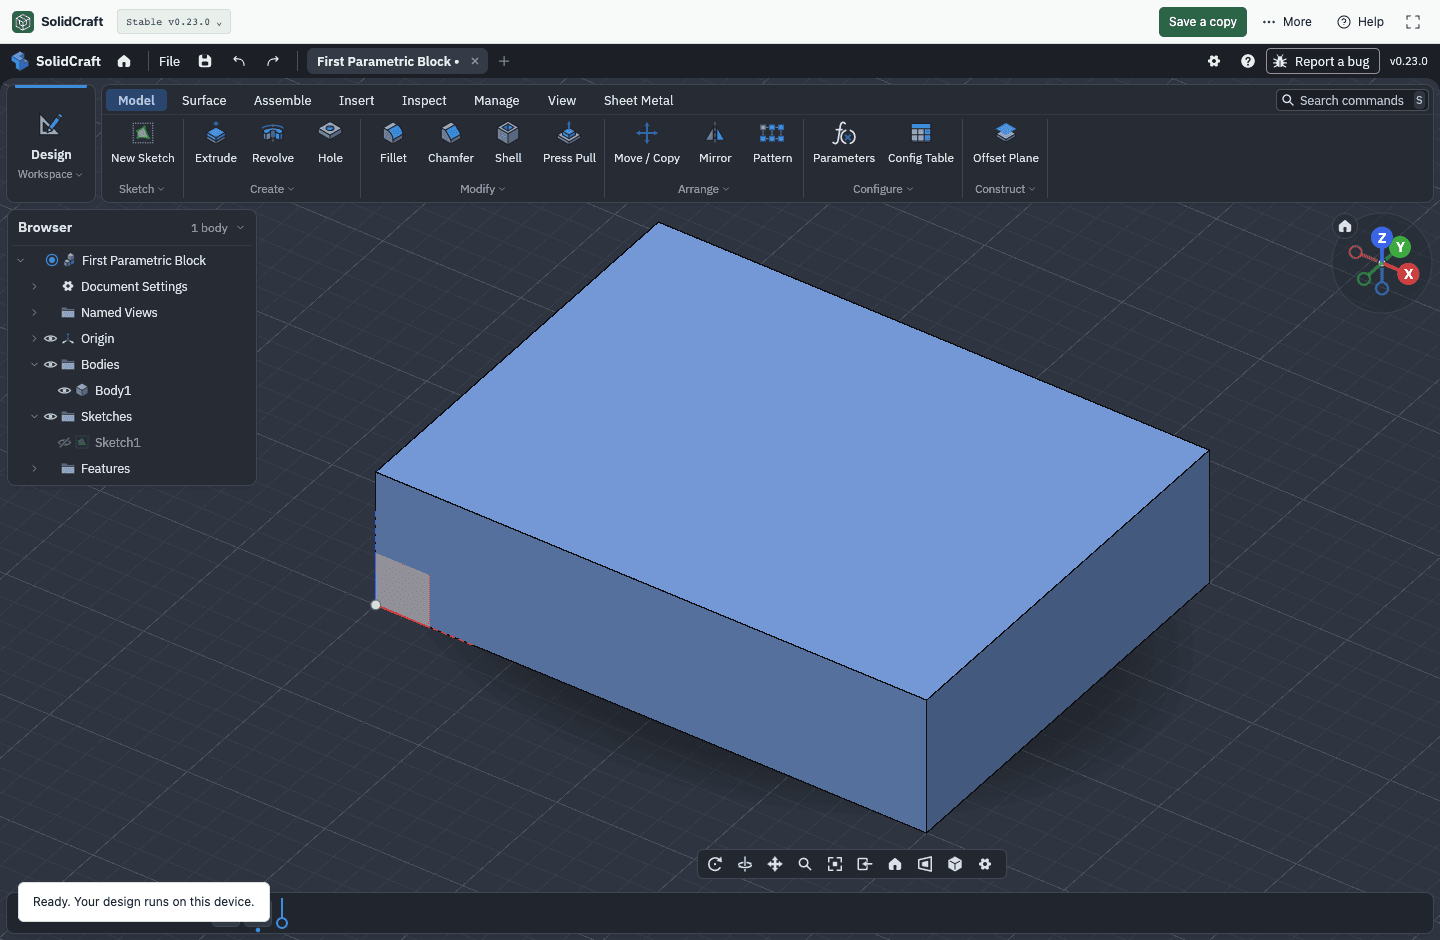Open the Inspect tab

coord(424,101)
